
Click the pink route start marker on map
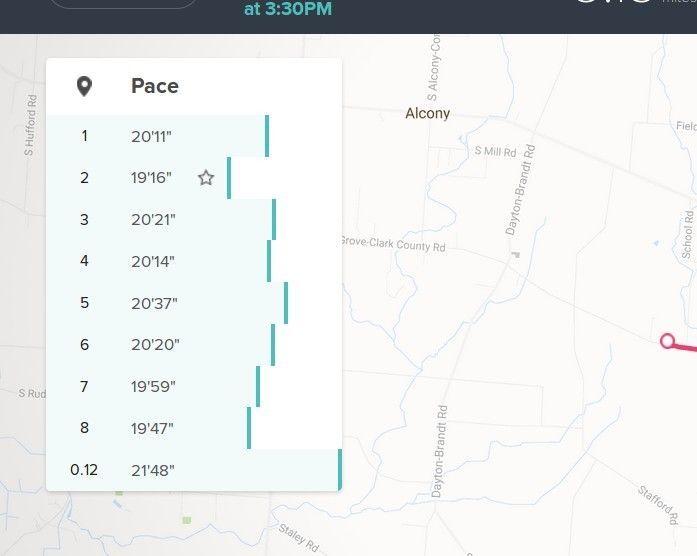(667, 341)
